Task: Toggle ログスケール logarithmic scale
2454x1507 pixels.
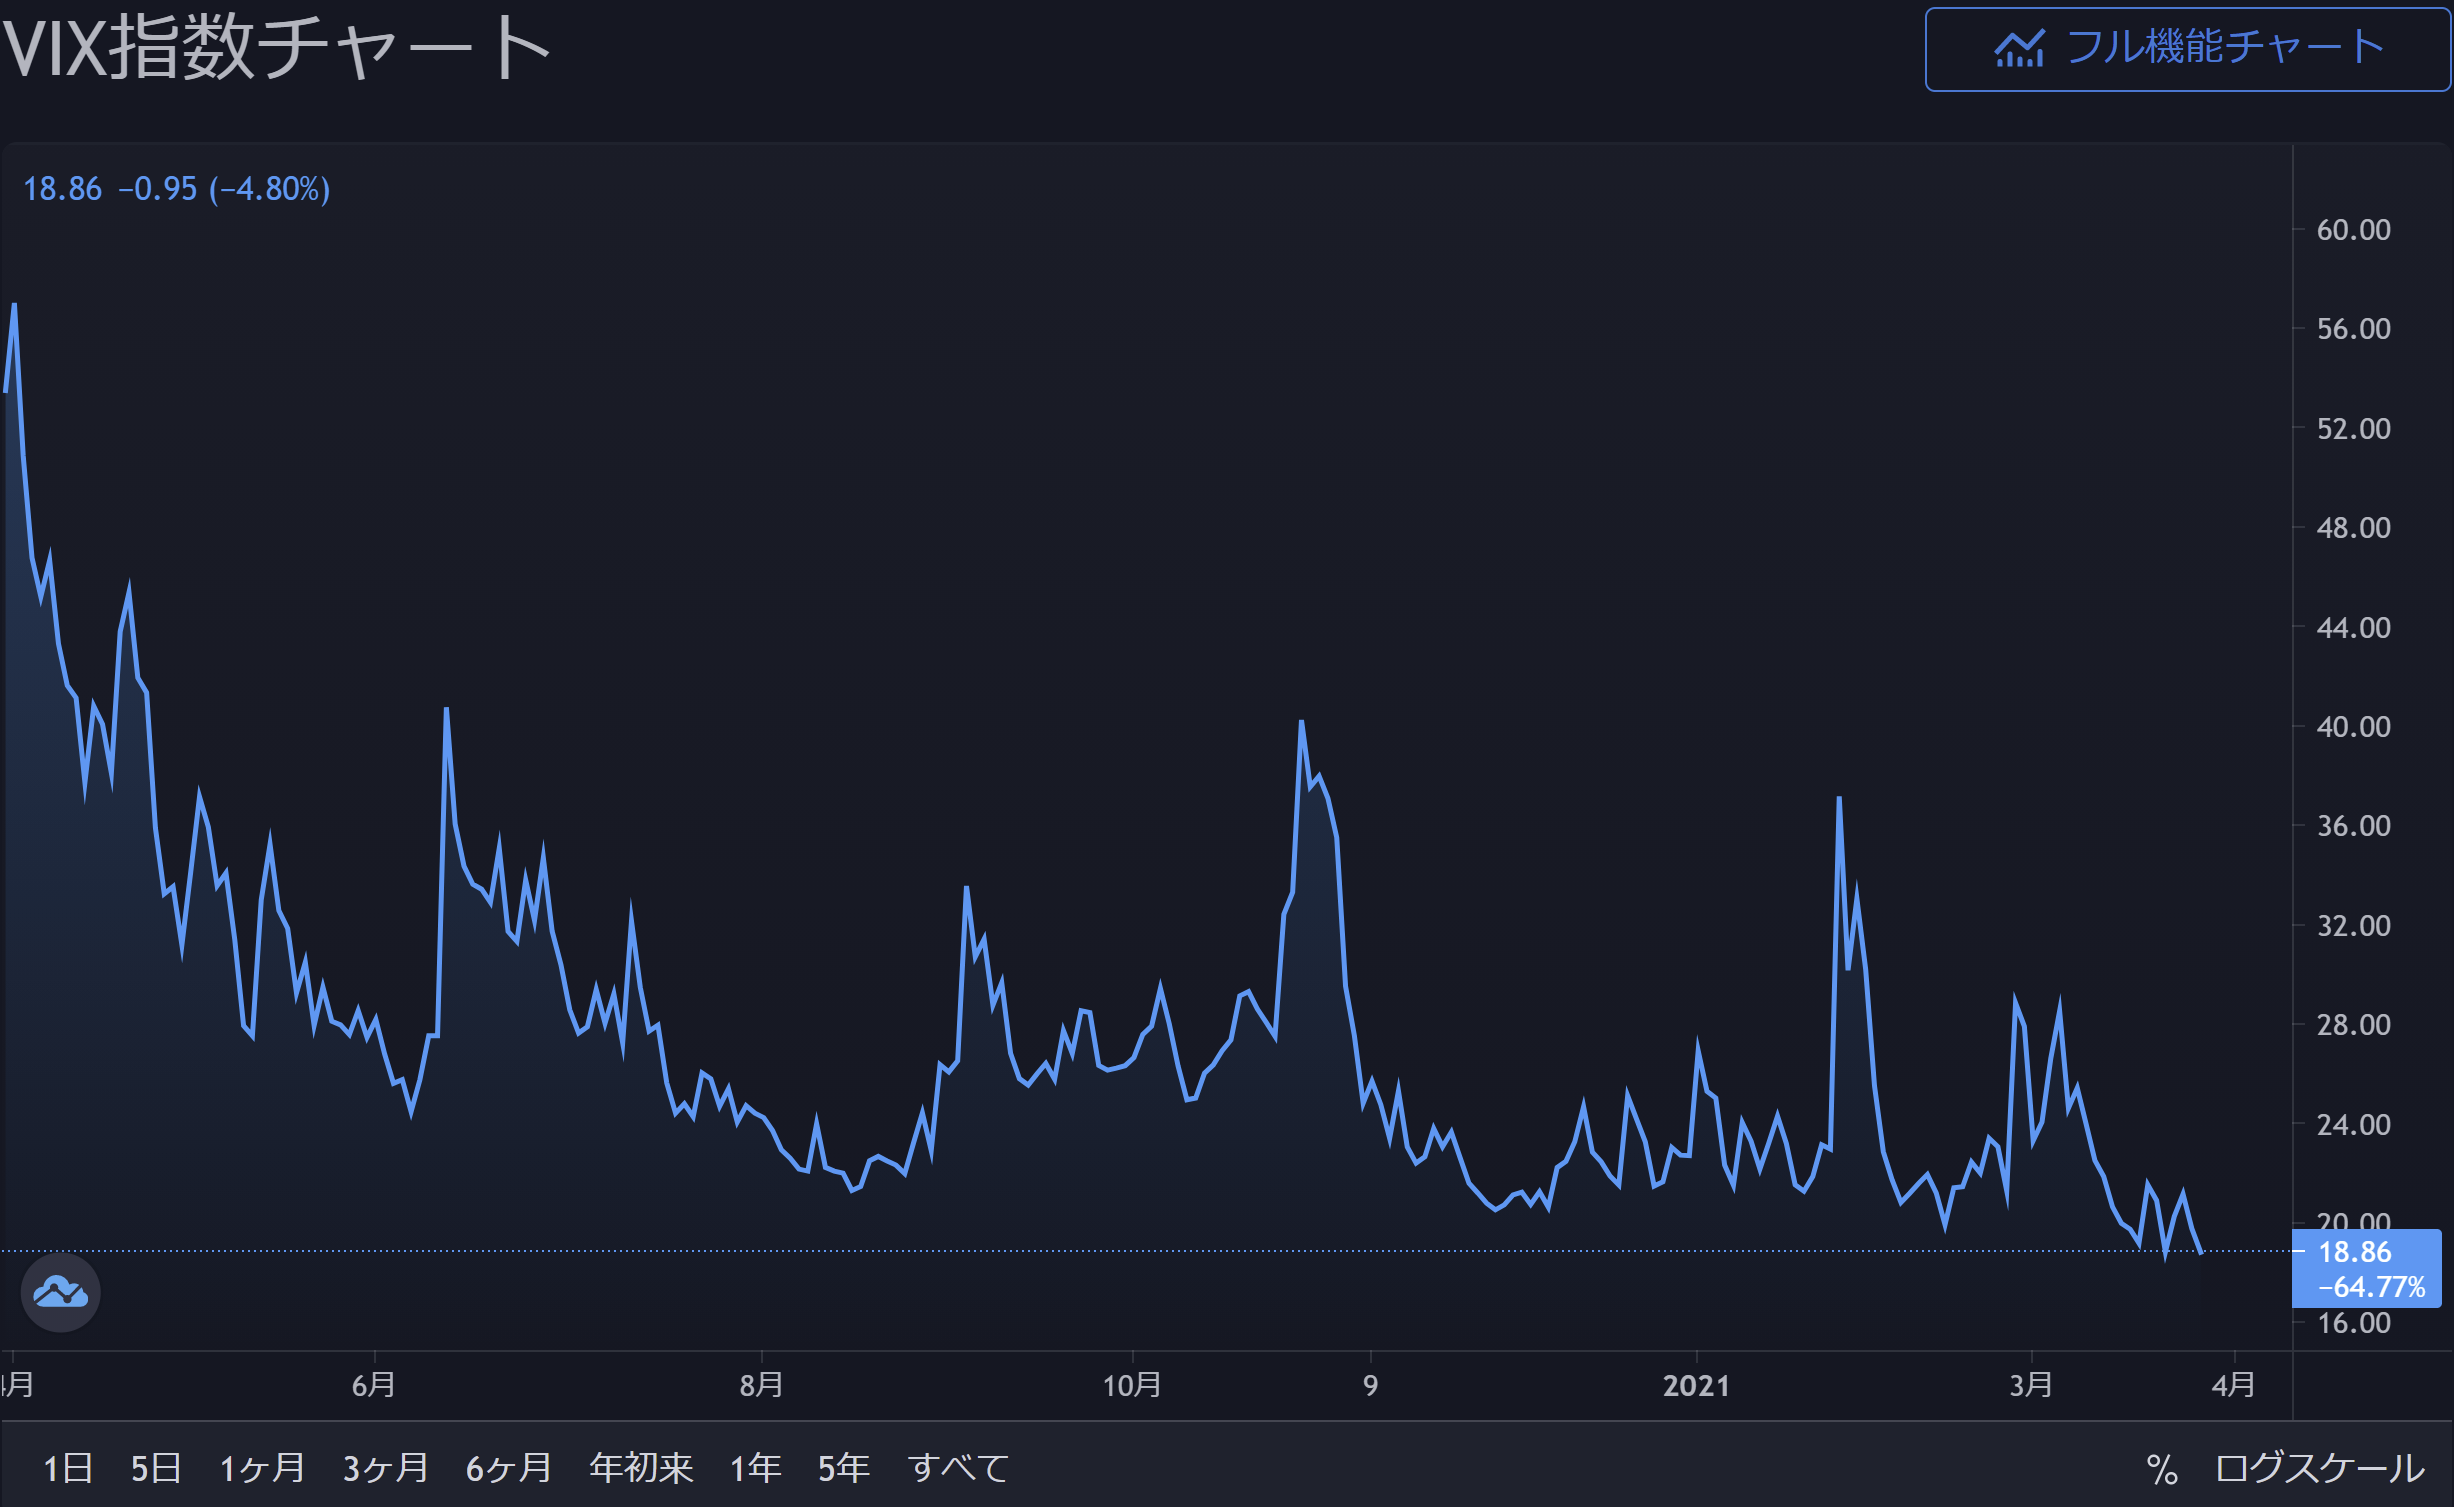Action: point(2319,1468)
